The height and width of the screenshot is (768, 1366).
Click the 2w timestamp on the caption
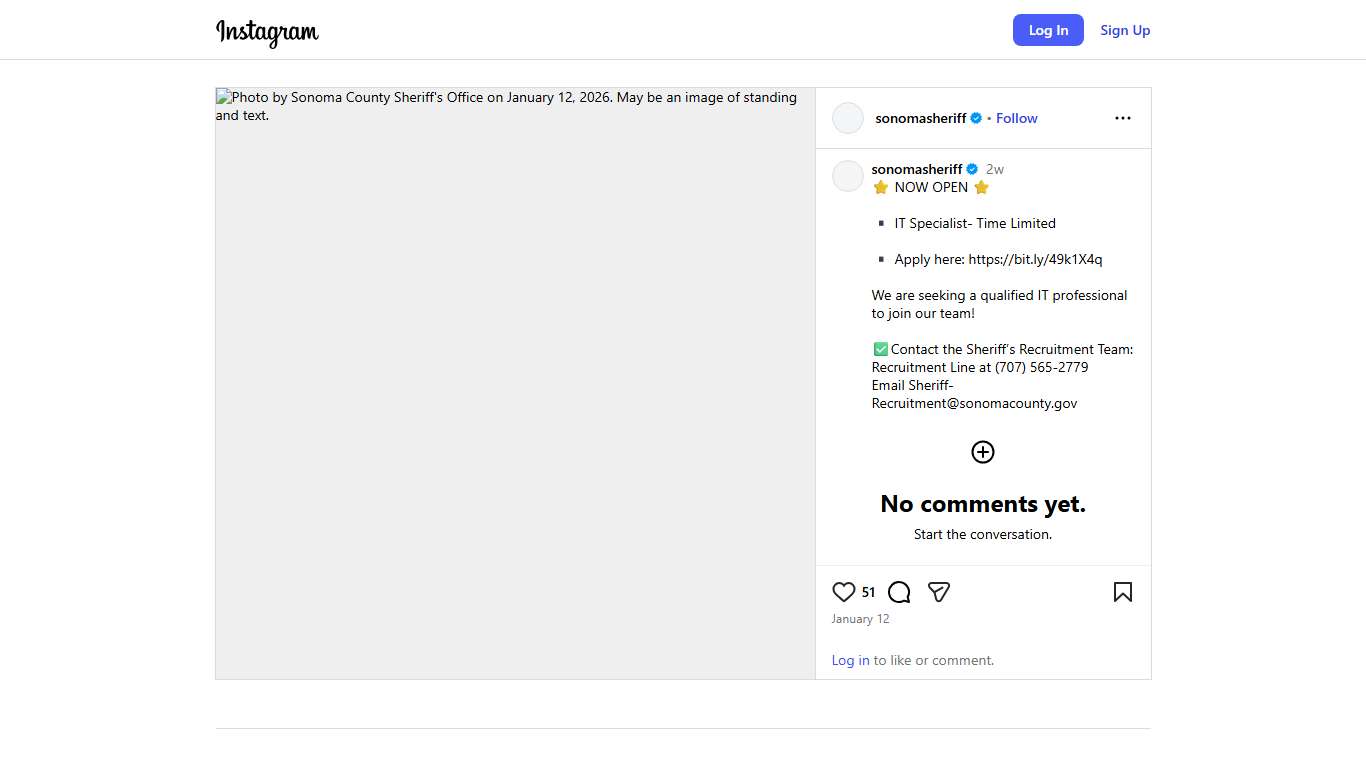pyautogui.click(x=994, y=169)
